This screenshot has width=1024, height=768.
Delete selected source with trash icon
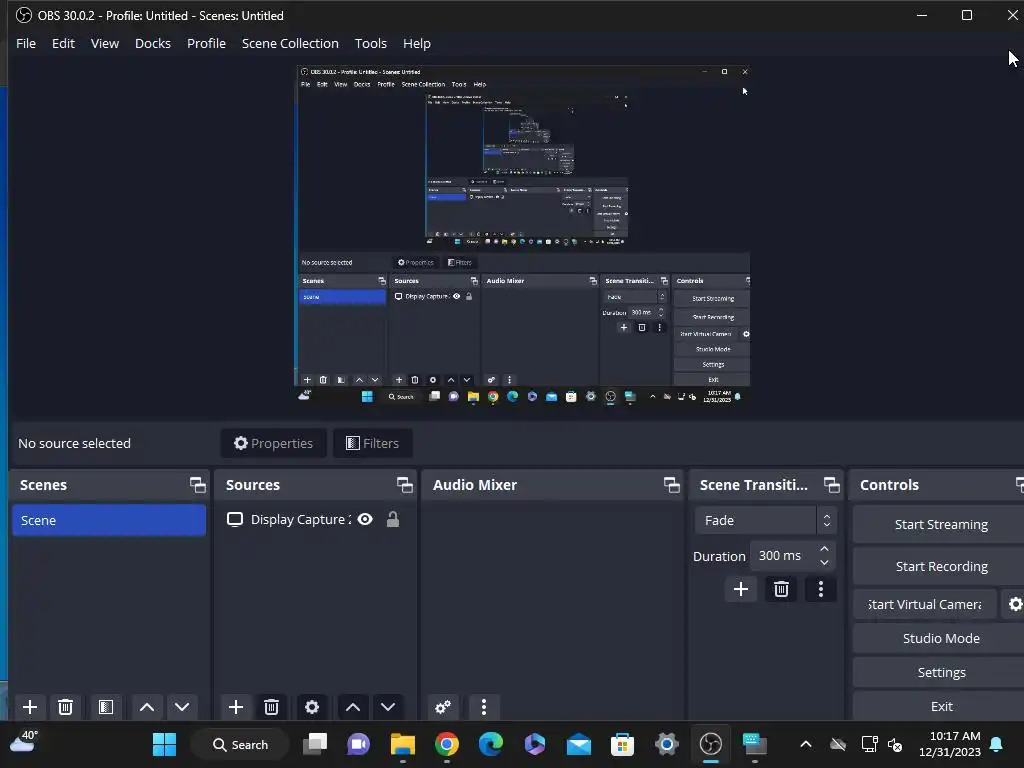click(x=272, y=707)
